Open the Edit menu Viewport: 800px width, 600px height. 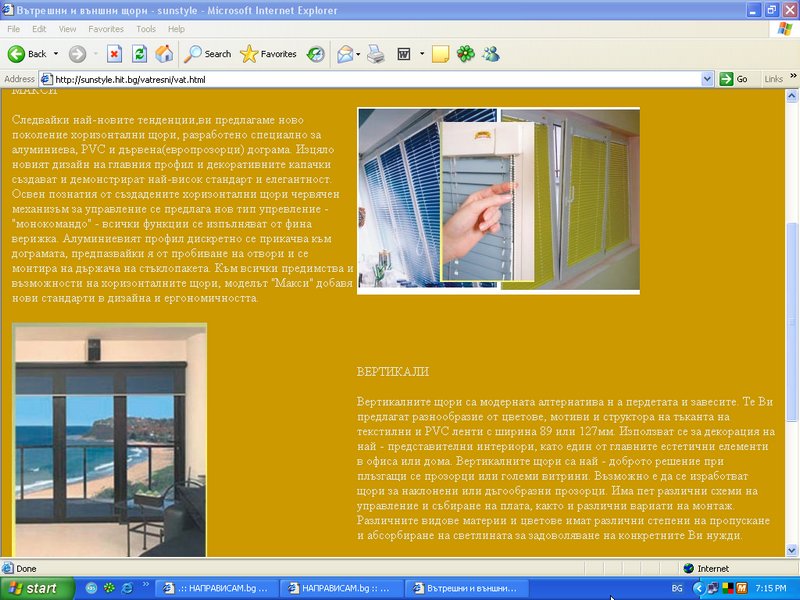pyautogui.click(x=39, y=29)
